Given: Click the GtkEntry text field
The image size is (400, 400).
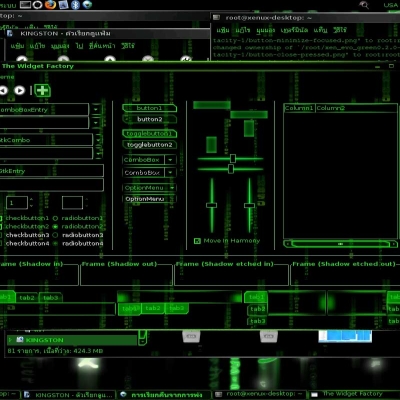Looking at the screenshot, I should (52, 171).
